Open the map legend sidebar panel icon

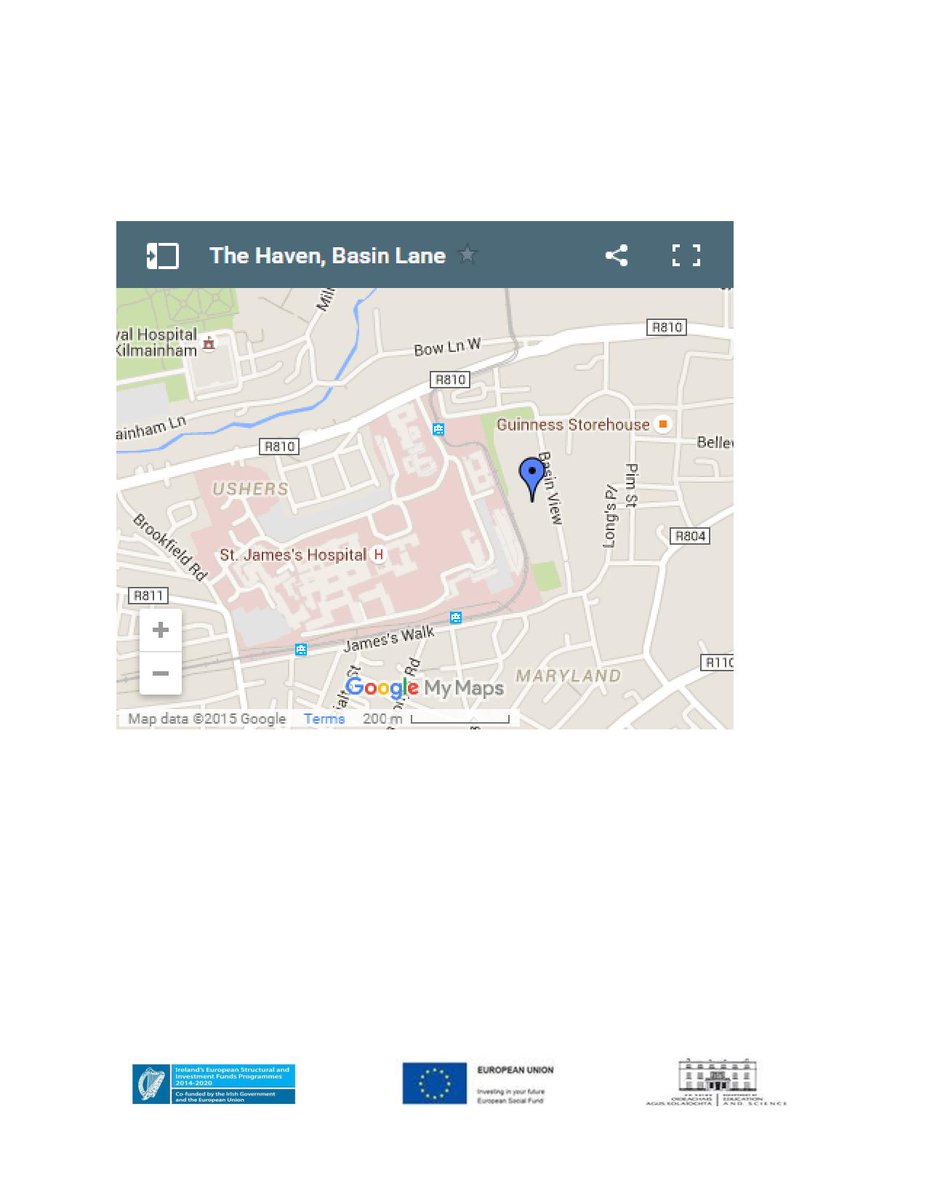point(163,256)
